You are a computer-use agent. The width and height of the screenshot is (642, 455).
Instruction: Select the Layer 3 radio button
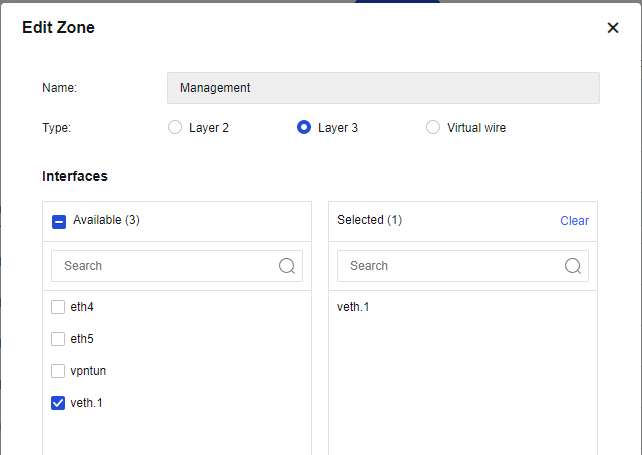304,128
